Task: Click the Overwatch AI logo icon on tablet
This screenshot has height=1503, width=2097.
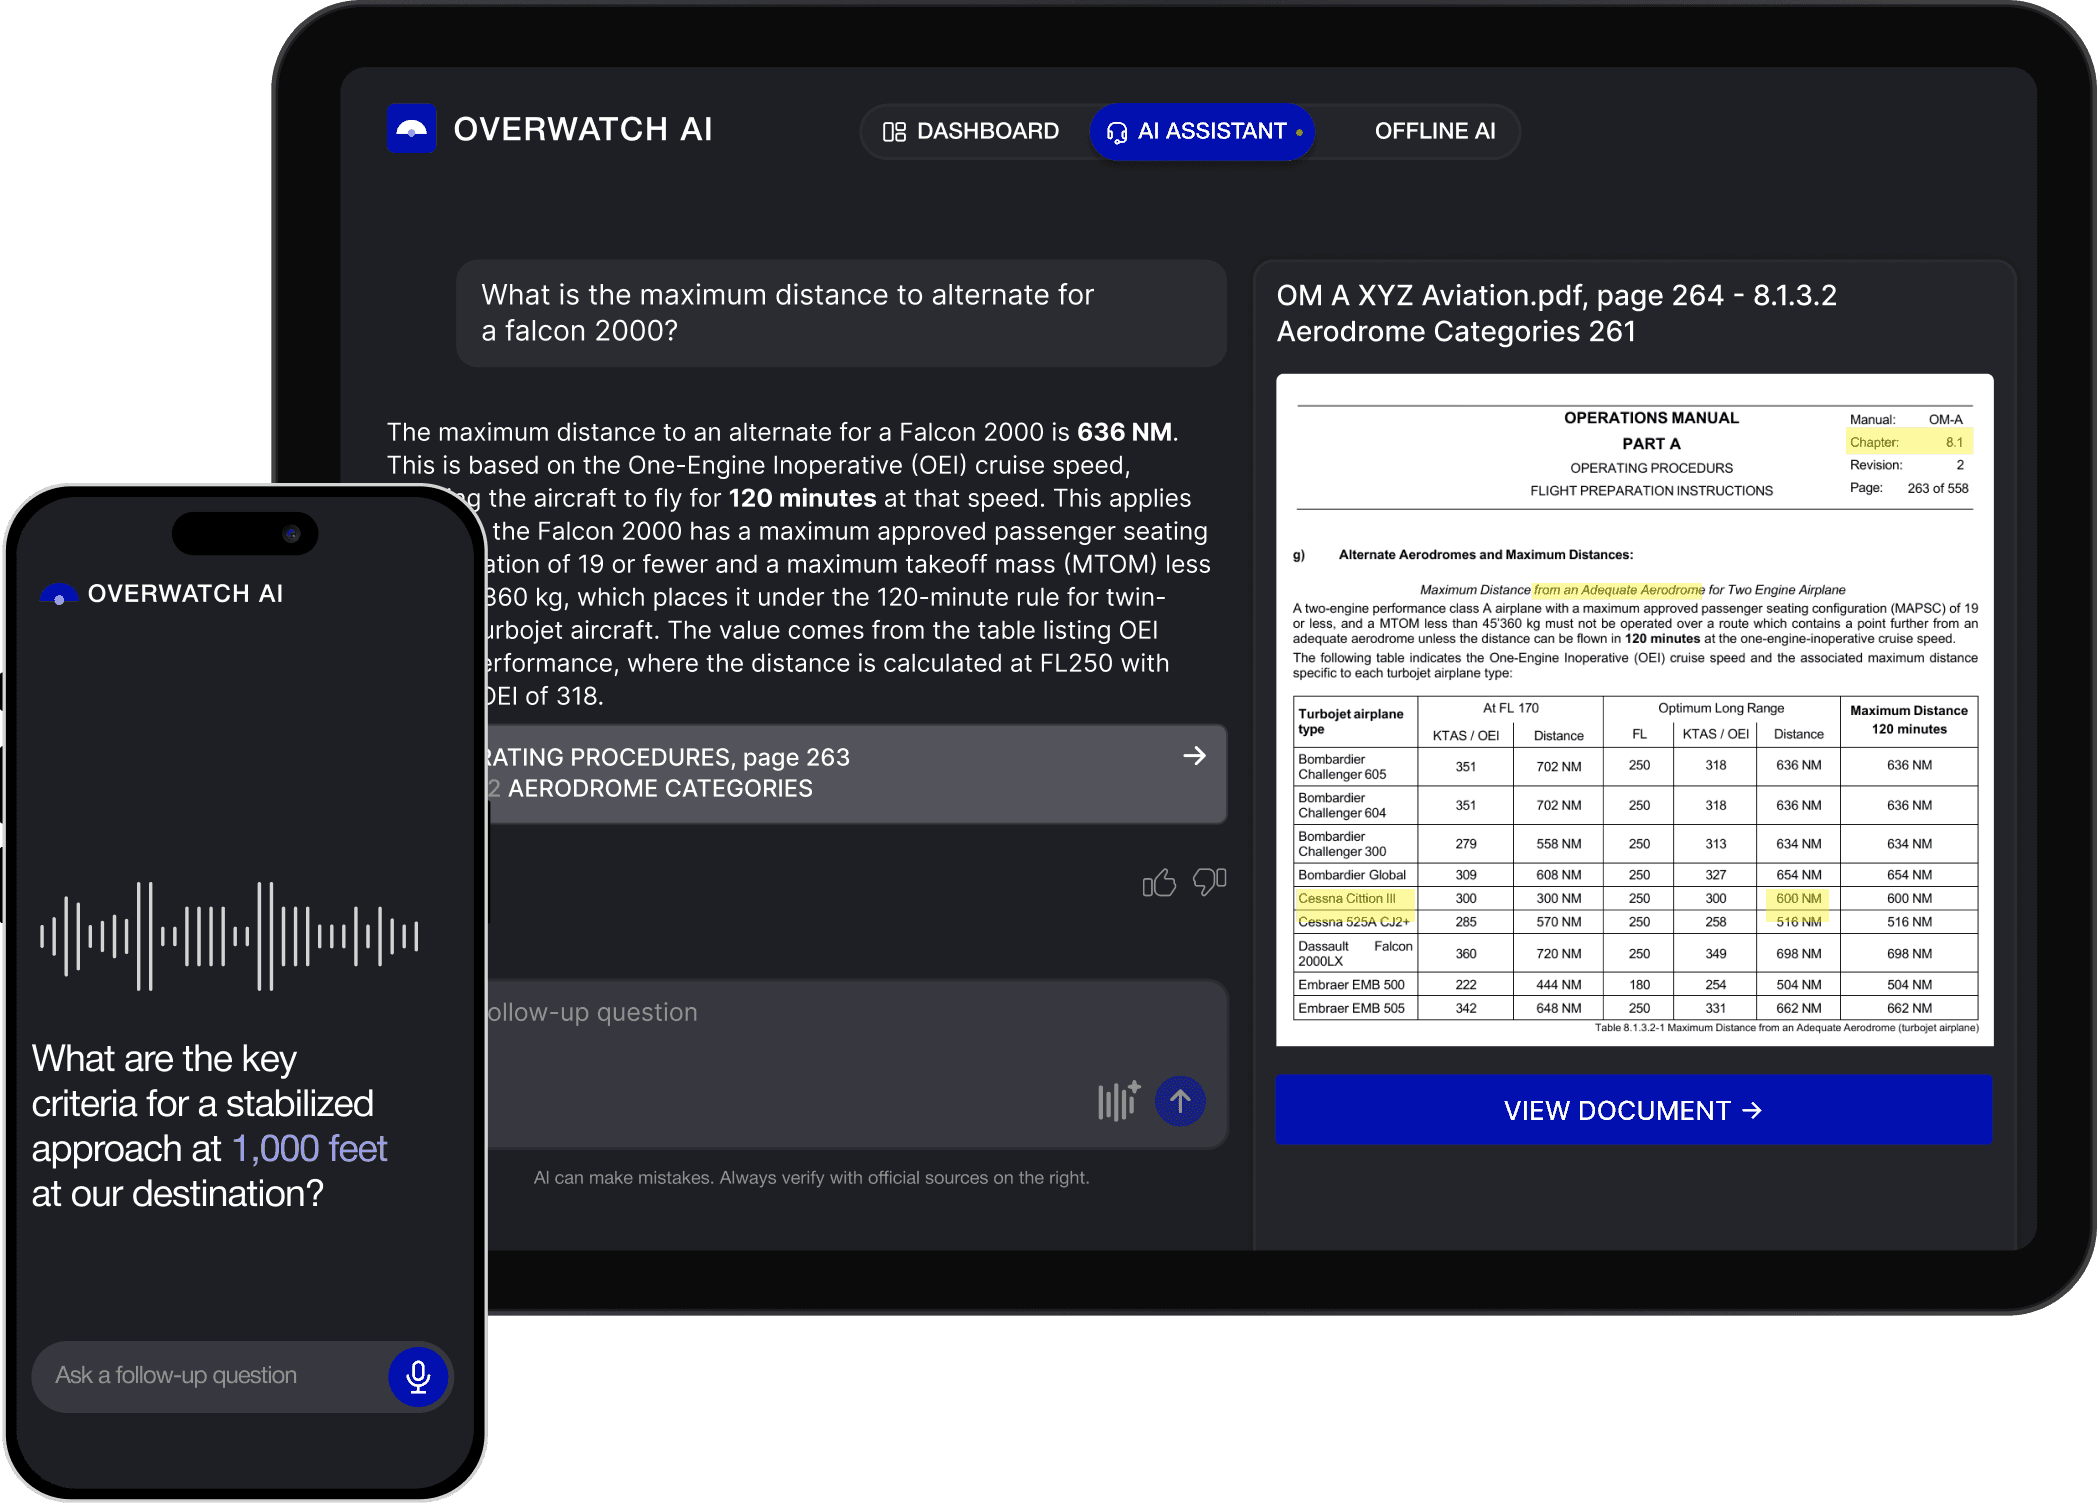Action: tap(411, 129)
